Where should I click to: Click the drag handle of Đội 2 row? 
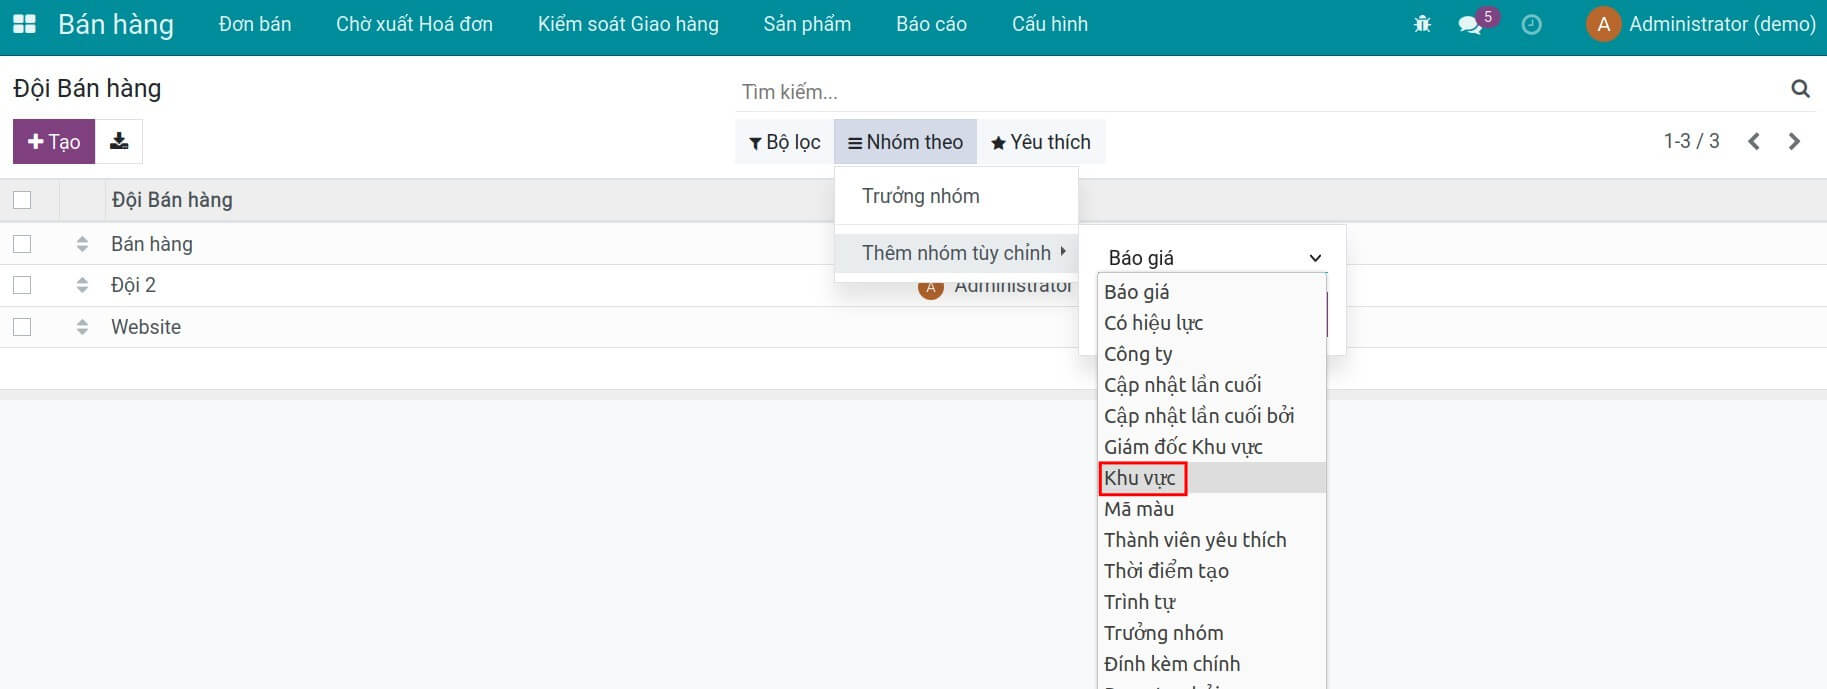(82, 285)
